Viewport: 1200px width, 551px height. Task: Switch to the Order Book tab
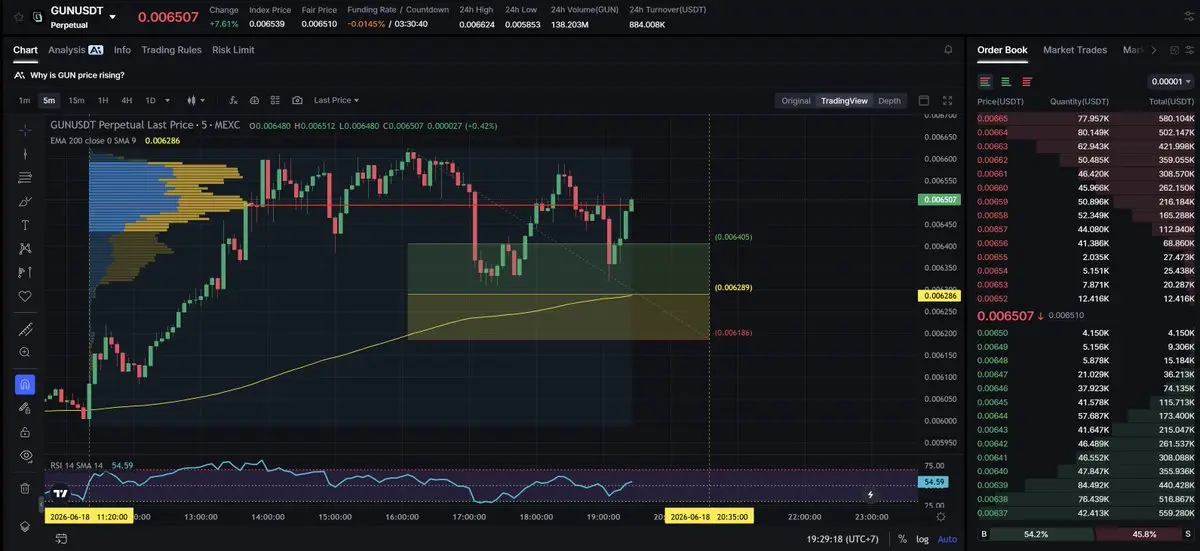(1002, 50)
